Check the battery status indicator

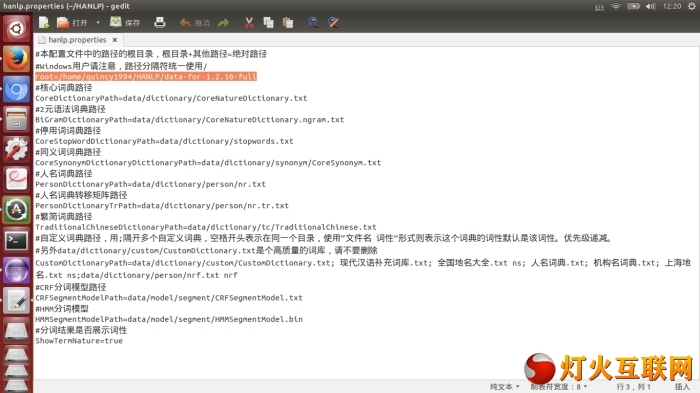pyautogui.click(x=633, y=6)
